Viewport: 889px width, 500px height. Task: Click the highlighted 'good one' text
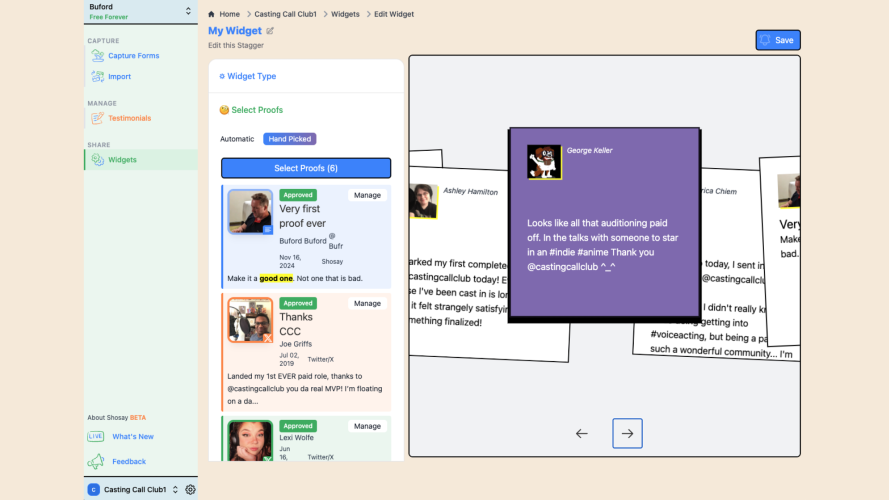[x=276, y=278]
